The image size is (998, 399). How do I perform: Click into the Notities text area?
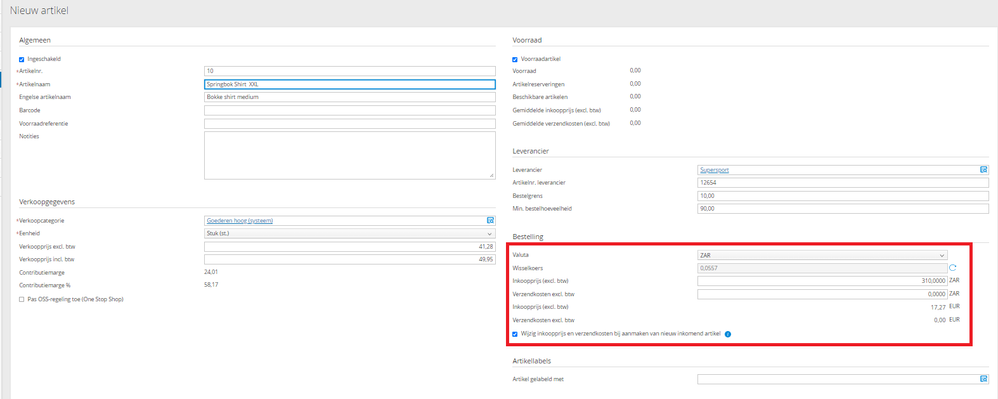coord(349,155)
